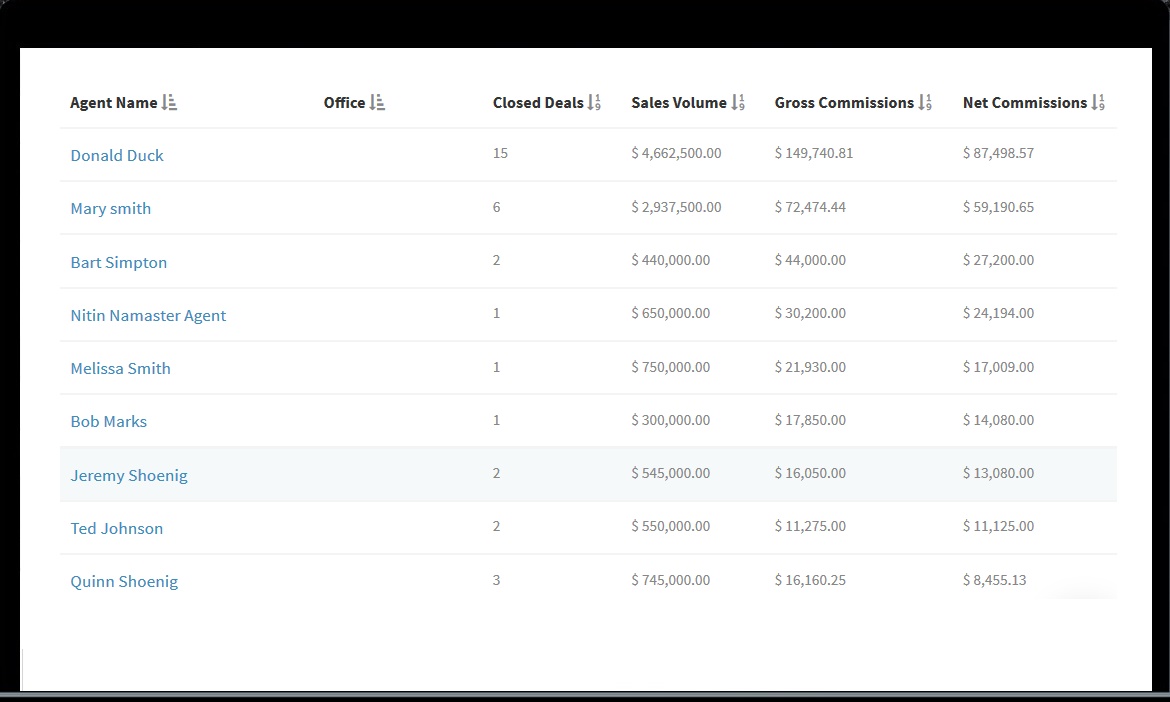
Task: Select the Ted Johnson link
Action: (x=116, y=528)
